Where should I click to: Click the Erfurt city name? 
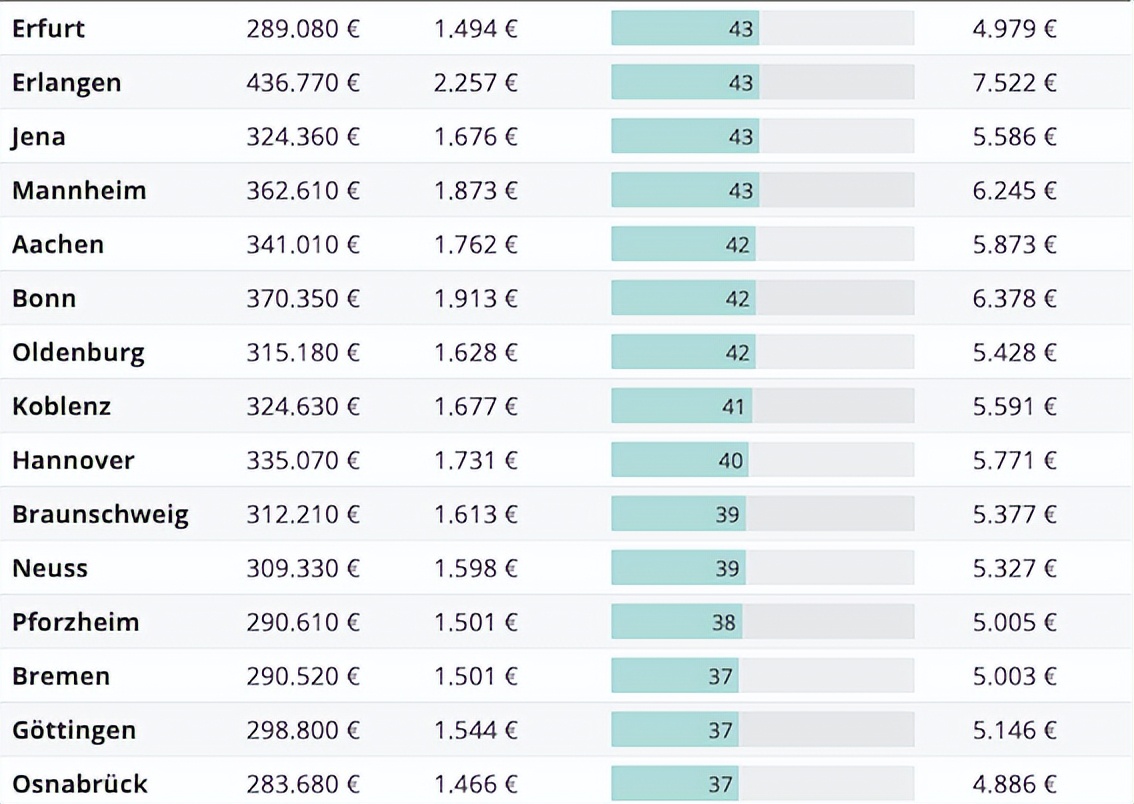[x=48, y=28]
